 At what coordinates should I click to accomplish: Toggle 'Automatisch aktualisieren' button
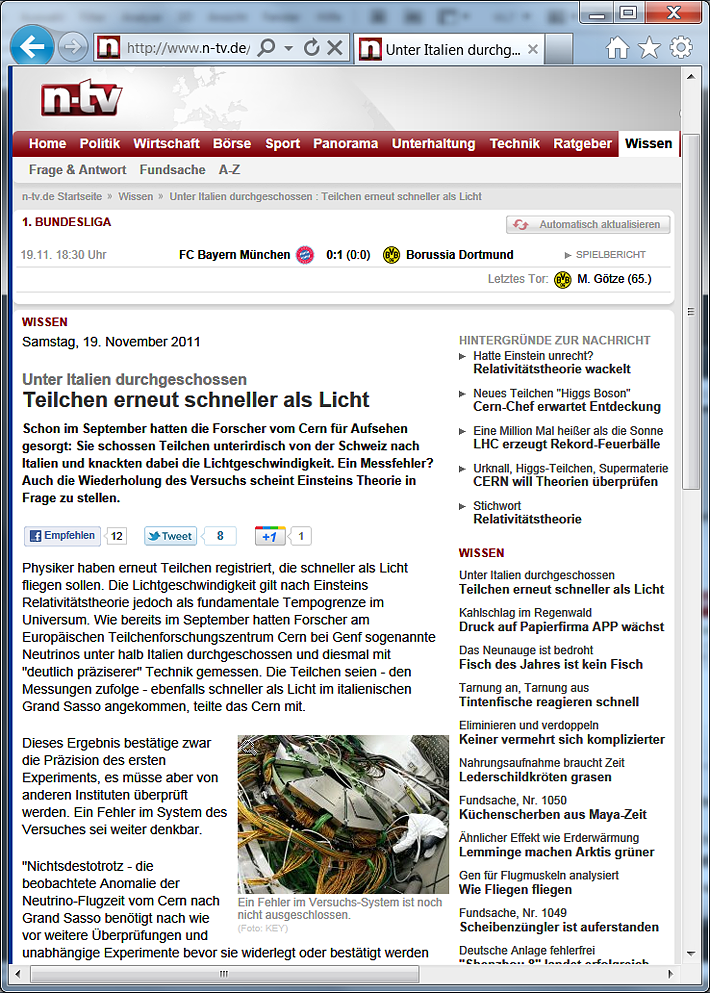[588, 224]
